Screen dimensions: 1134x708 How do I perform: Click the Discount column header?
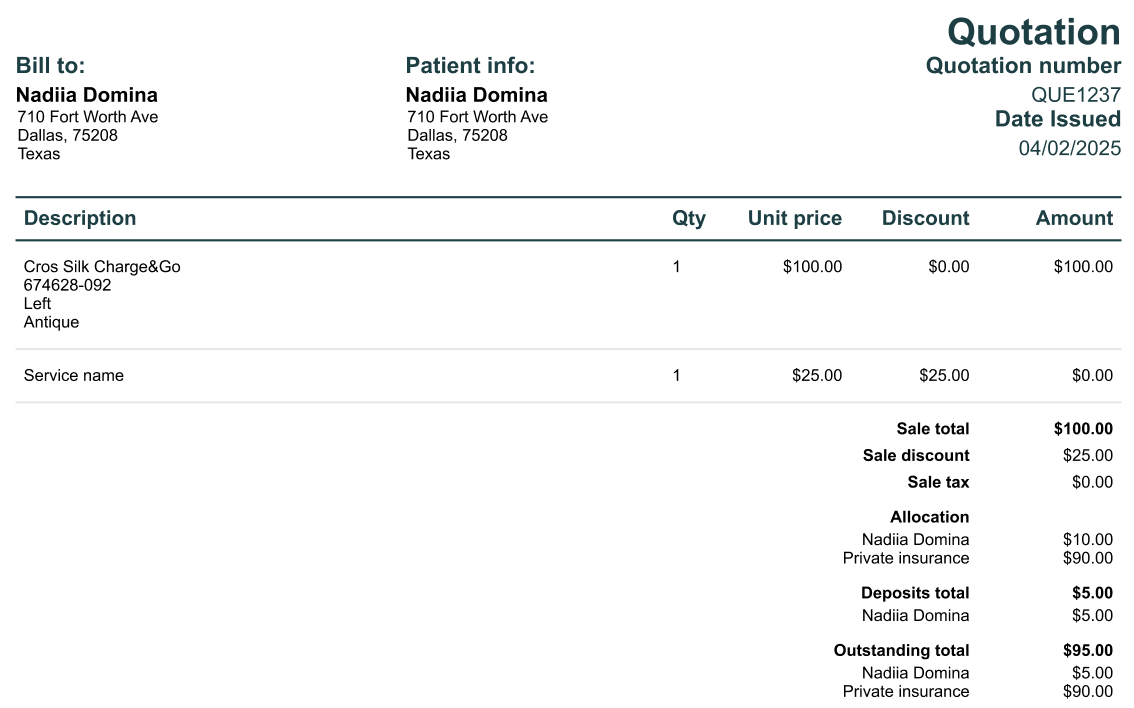[x=926, y=218]
